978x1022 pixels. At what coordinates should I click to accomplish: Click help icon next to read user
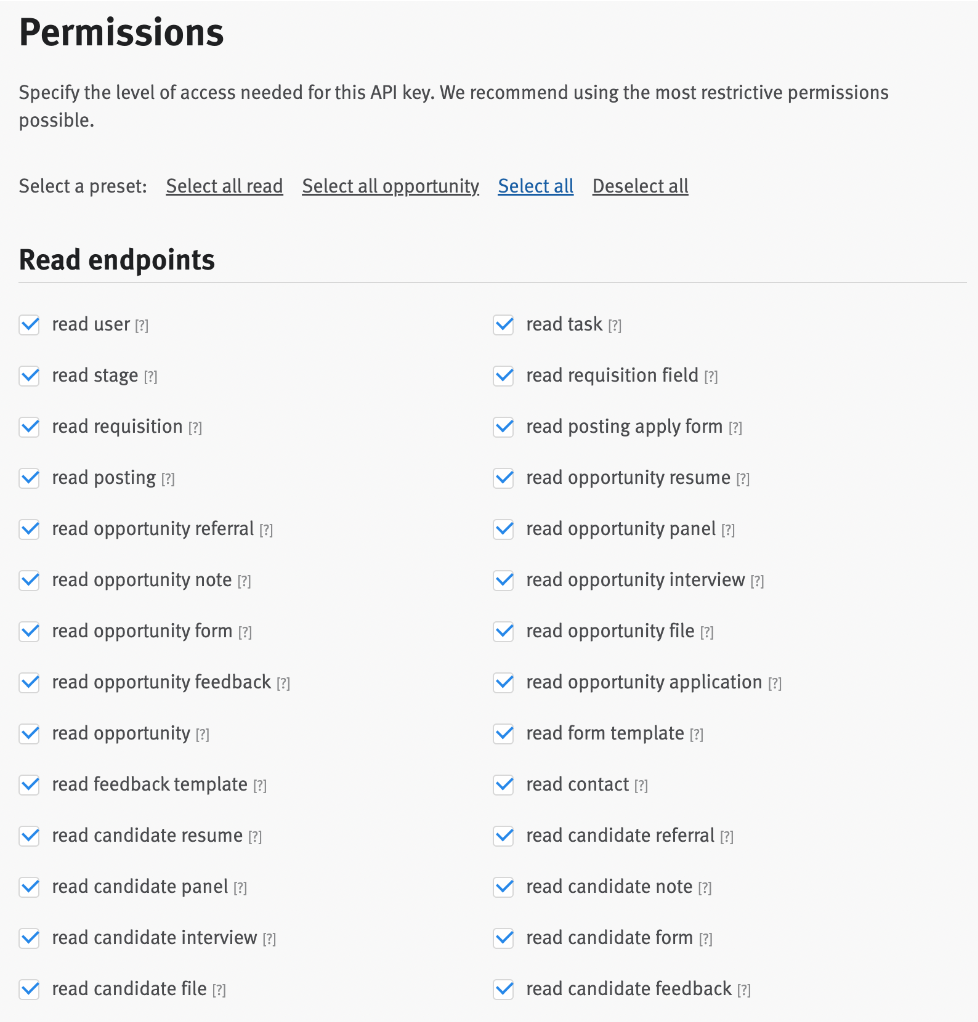coord(142,326)
